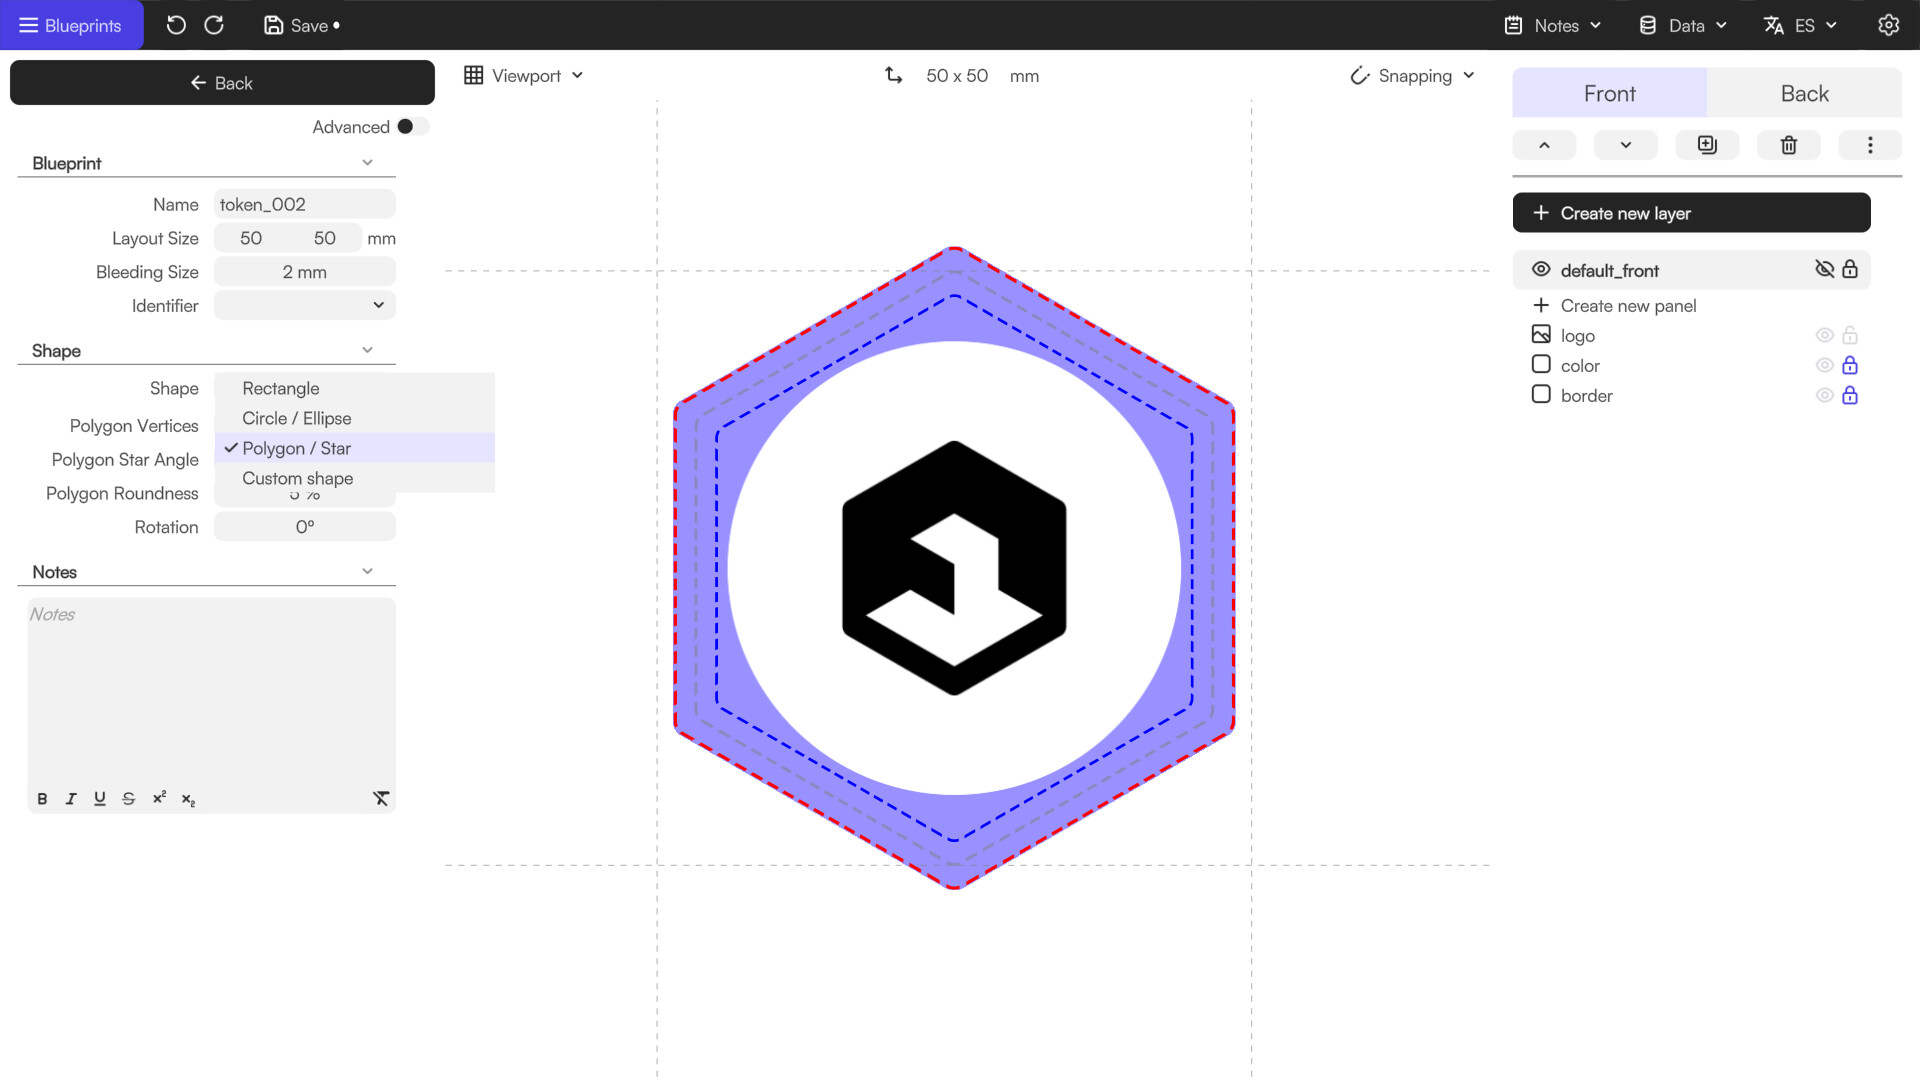Image resolution: width=1920 pixels, height=1080 pixels.
Task: Switch to the Back tab
Action: (x=1804, y=93)
